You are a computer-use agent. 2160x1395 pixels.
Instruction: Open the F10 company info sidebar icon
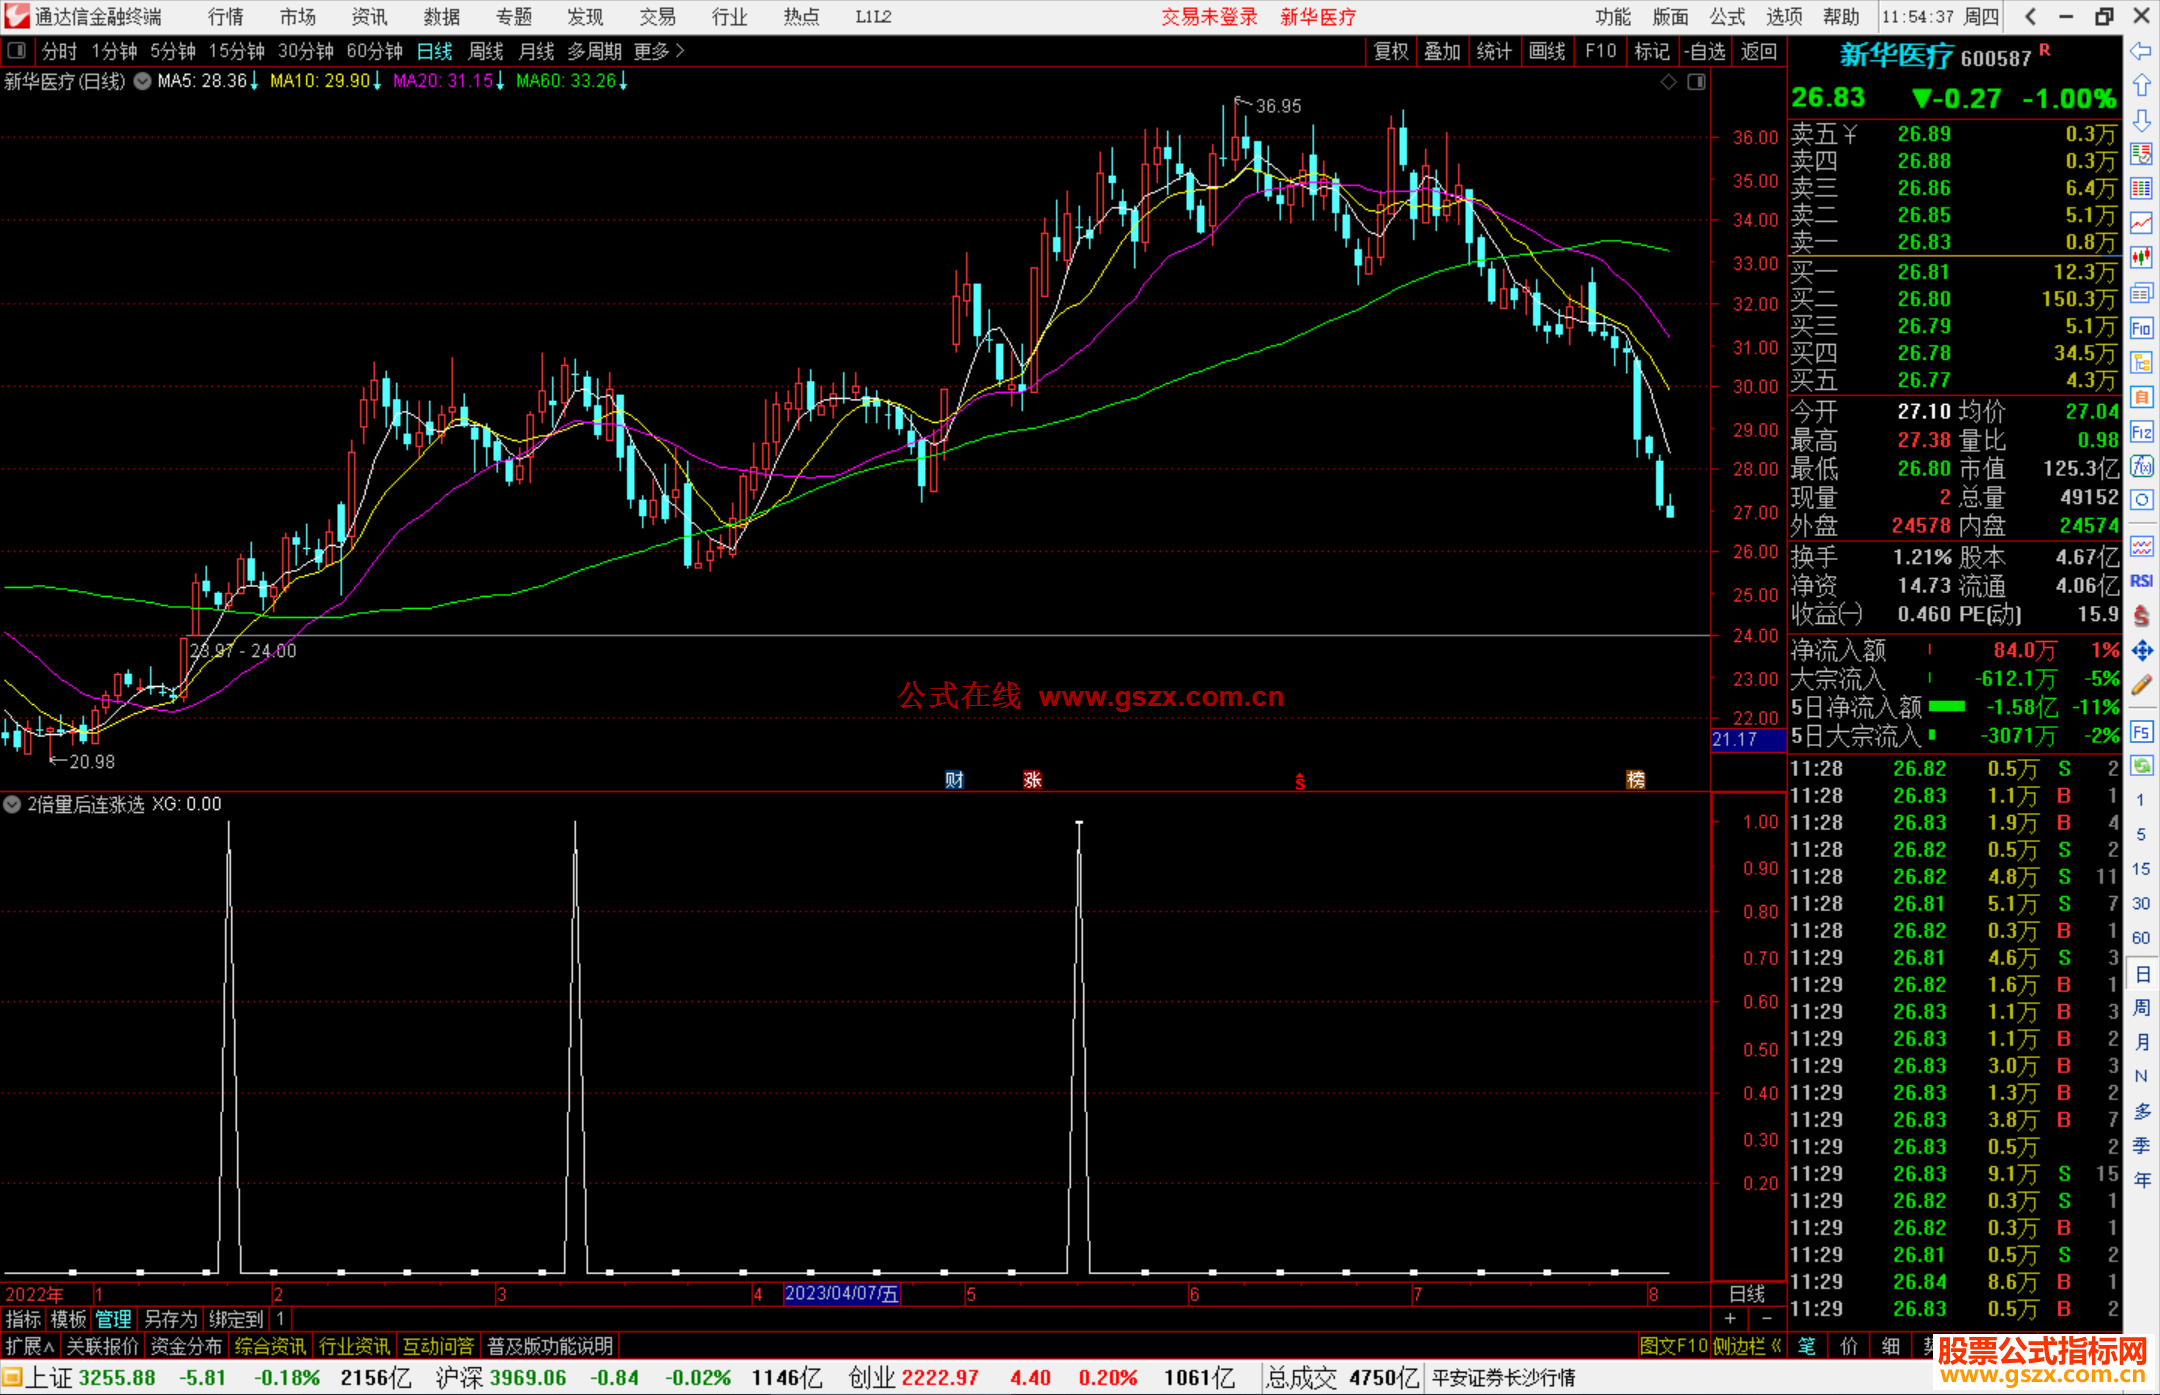coord(2141,328)
